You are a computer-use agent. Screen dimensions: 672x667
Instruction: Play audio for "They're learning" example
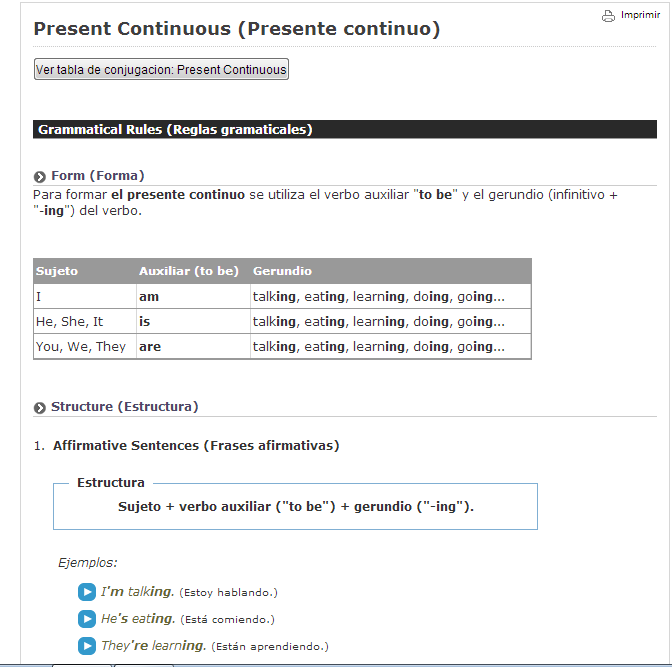click(x=87, y=646)
